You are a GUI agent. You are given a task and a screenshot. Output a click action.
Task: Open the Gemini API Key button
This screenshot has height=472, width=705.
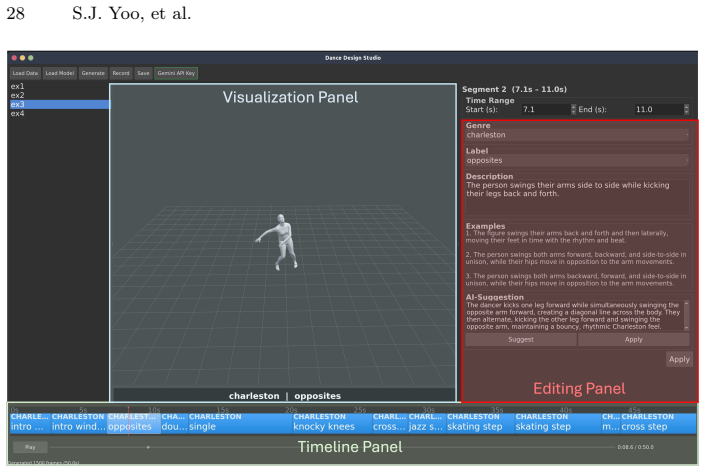[x=176, y=73]
